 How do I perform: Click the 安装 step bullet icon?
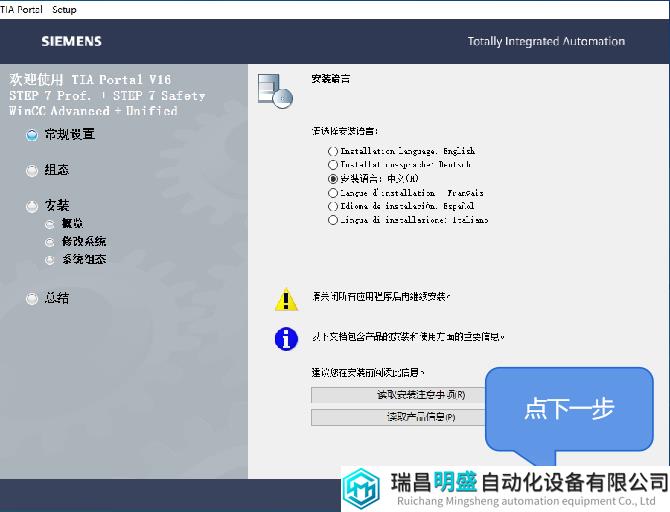pos(32,207)
